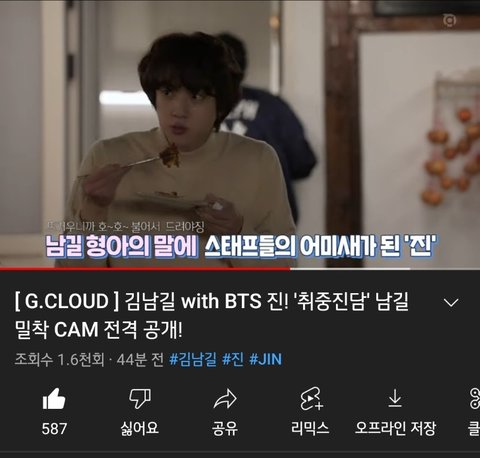Select the 리믹스 remix label

tap(310, 428)
